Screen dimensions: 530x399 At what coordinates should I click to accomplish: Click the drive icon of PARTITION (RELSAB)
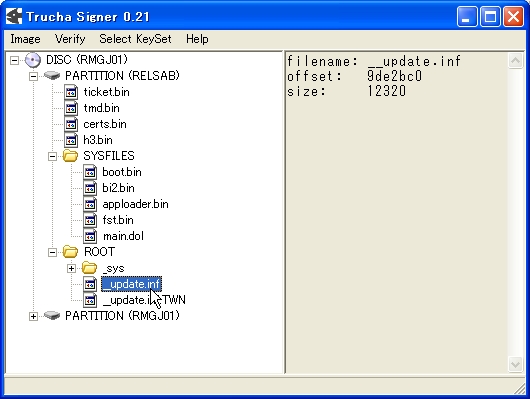pyautogui.click(x=52, y=76)
